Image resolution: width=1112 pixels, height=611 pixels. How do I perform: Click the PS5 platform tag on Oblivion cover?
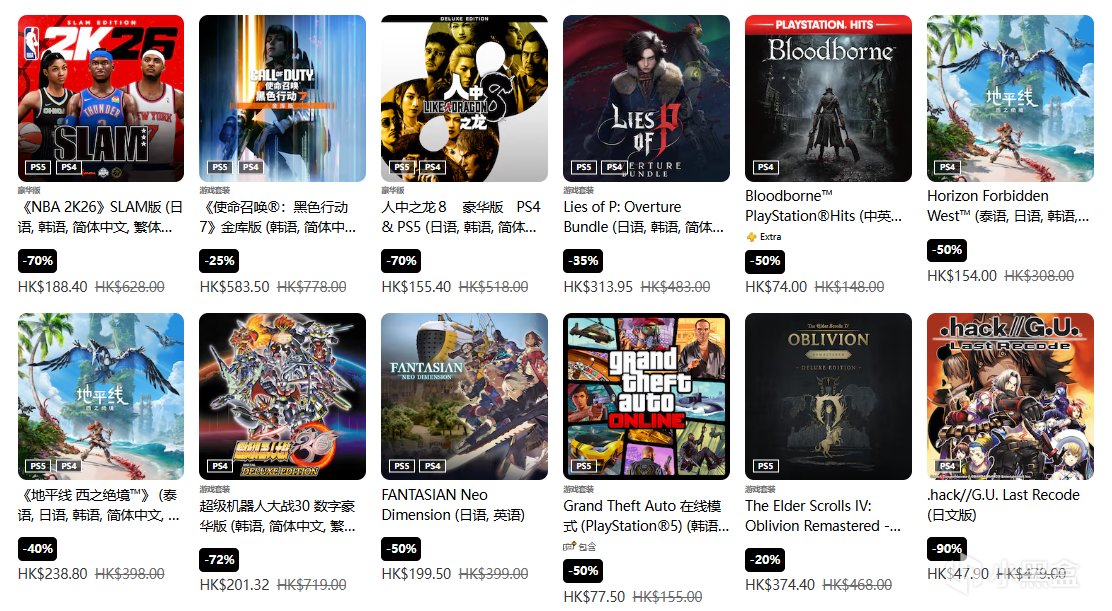pyautogui.click(x=766, y=466)
